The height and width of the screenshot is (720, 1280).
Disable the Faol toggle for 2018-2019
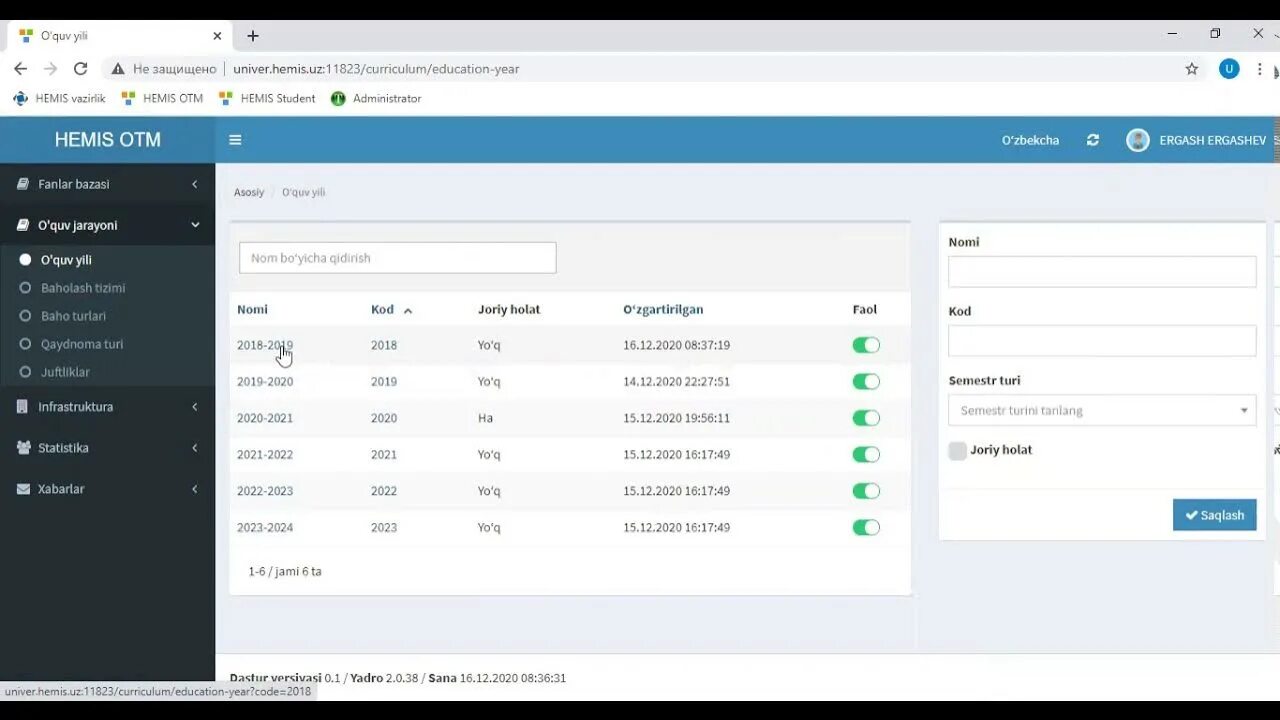pyautogui.click(x=866, y=344)
